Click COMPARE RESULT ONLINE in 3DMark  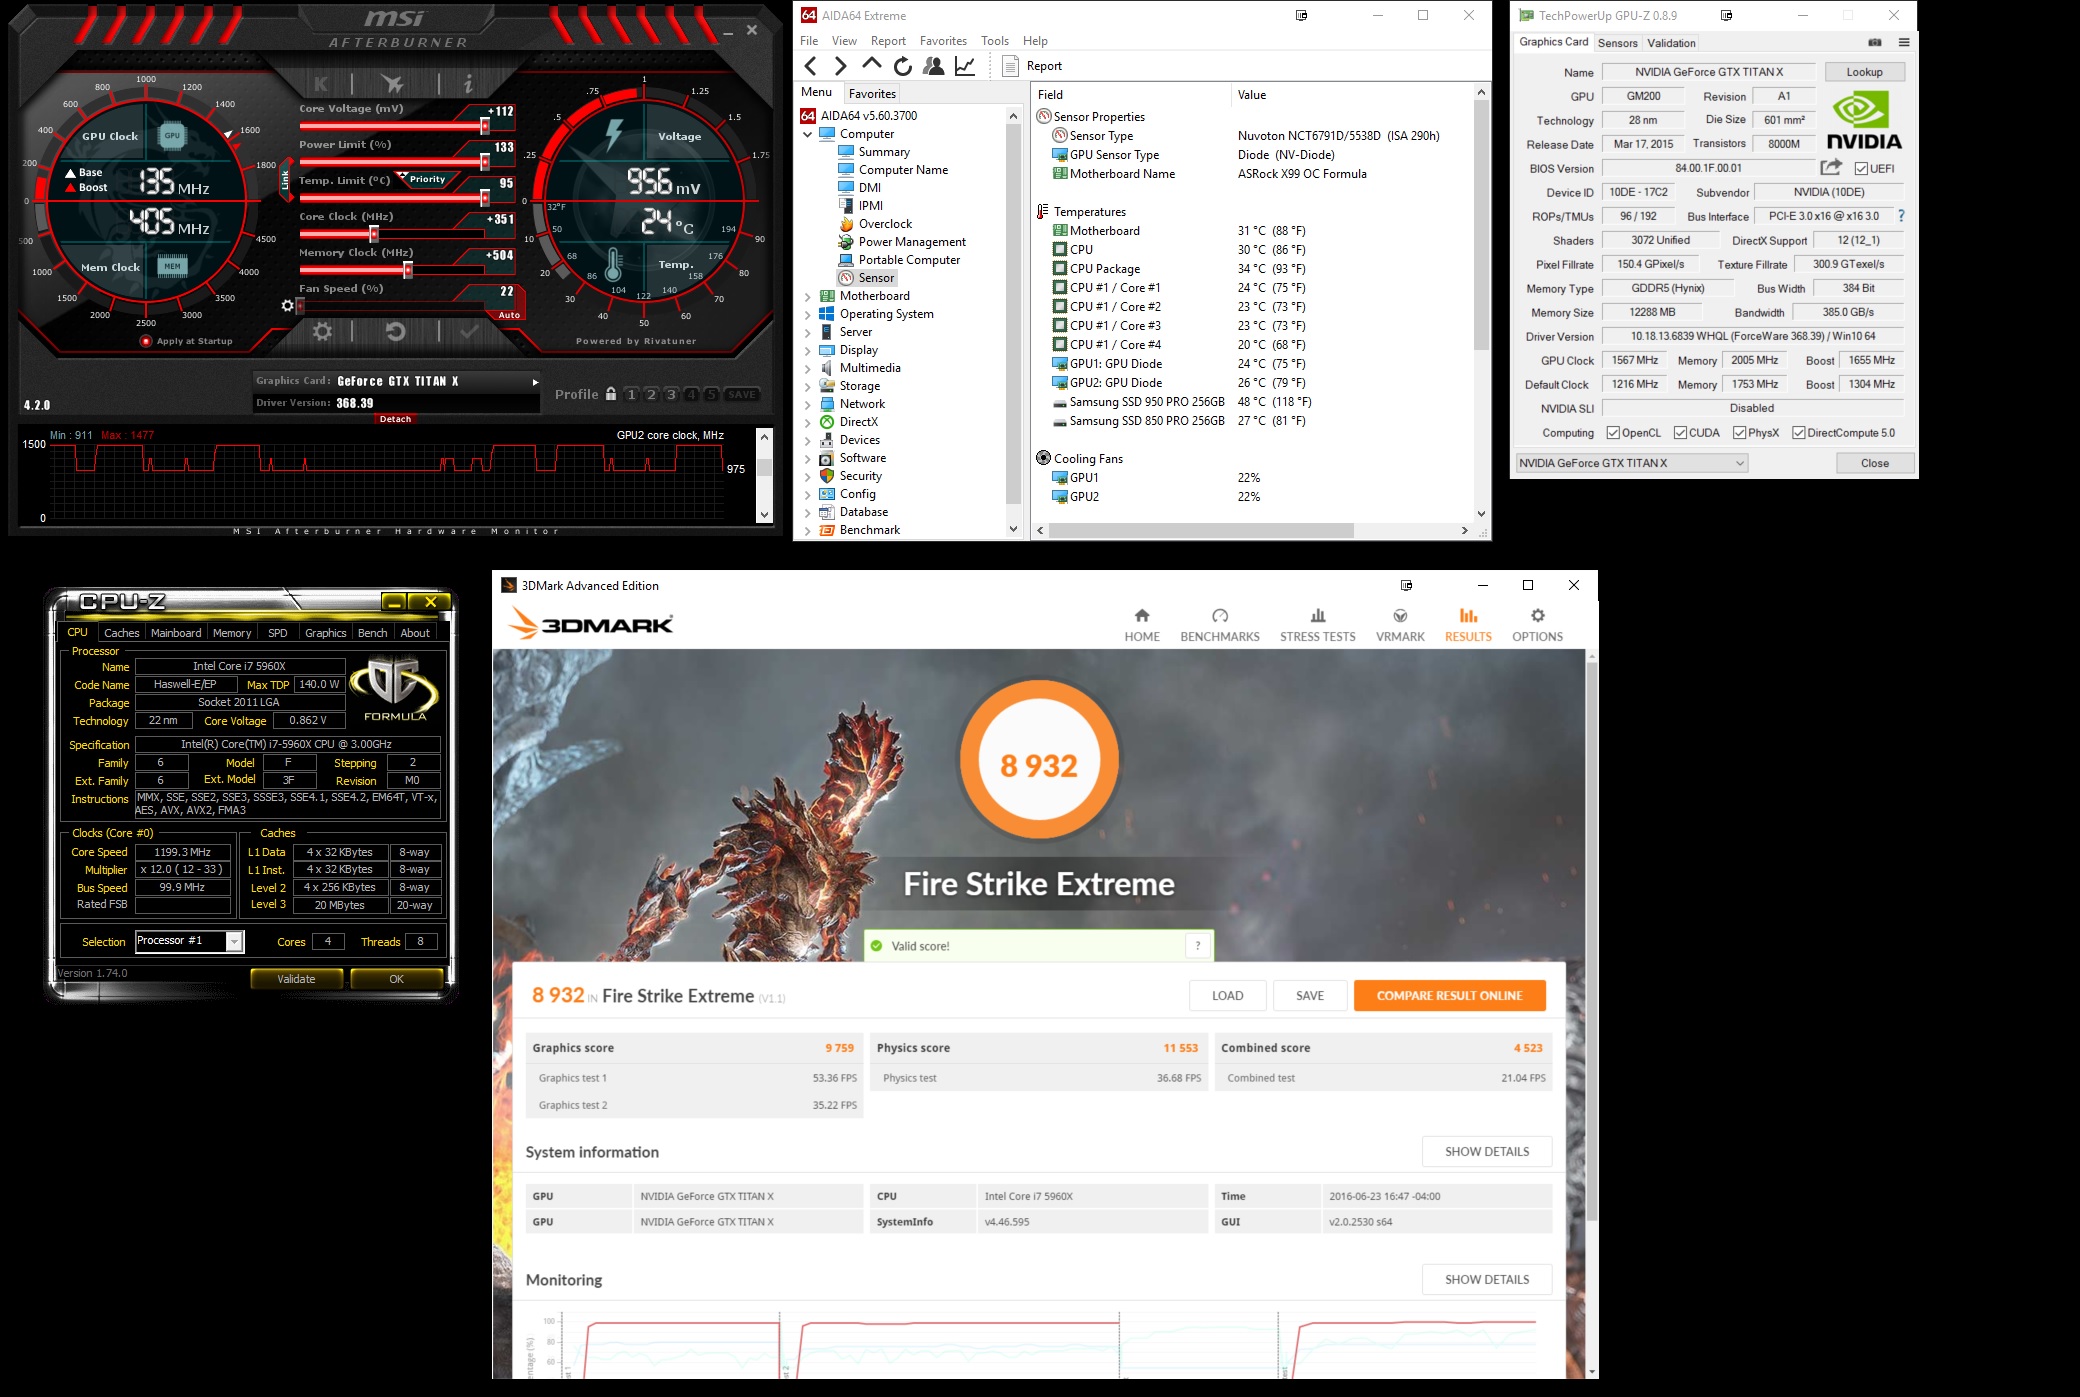click(1449, 996)
